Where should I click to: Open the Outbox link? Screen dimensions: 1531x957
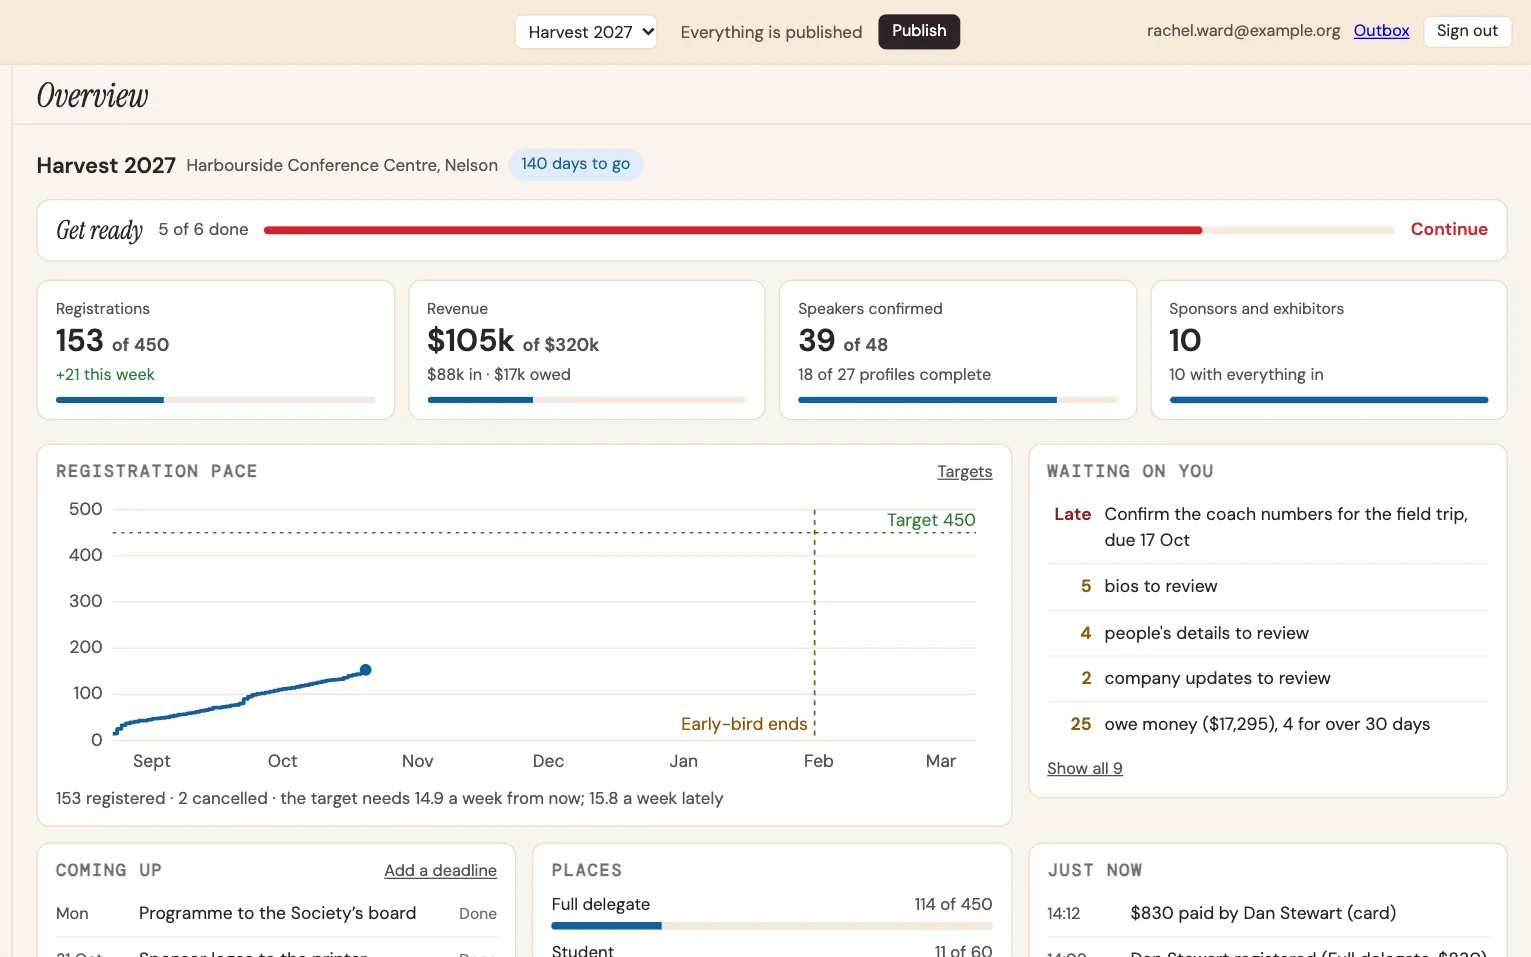1381,31
